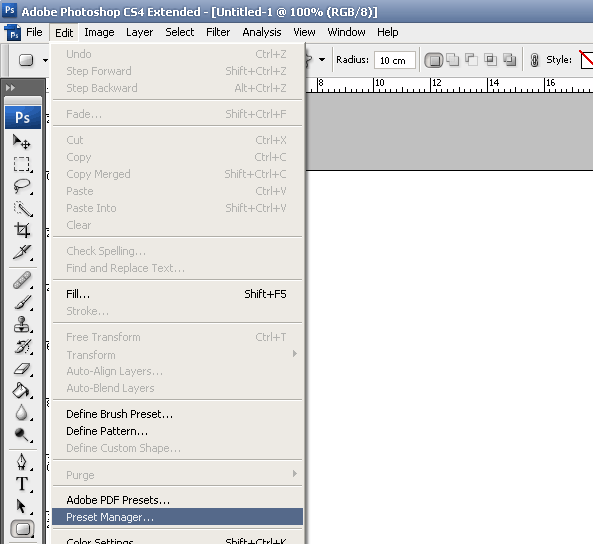The height and width of the screenshot is (544, 593).
Task: Enable the new shape area mode button
Action: 434,60
